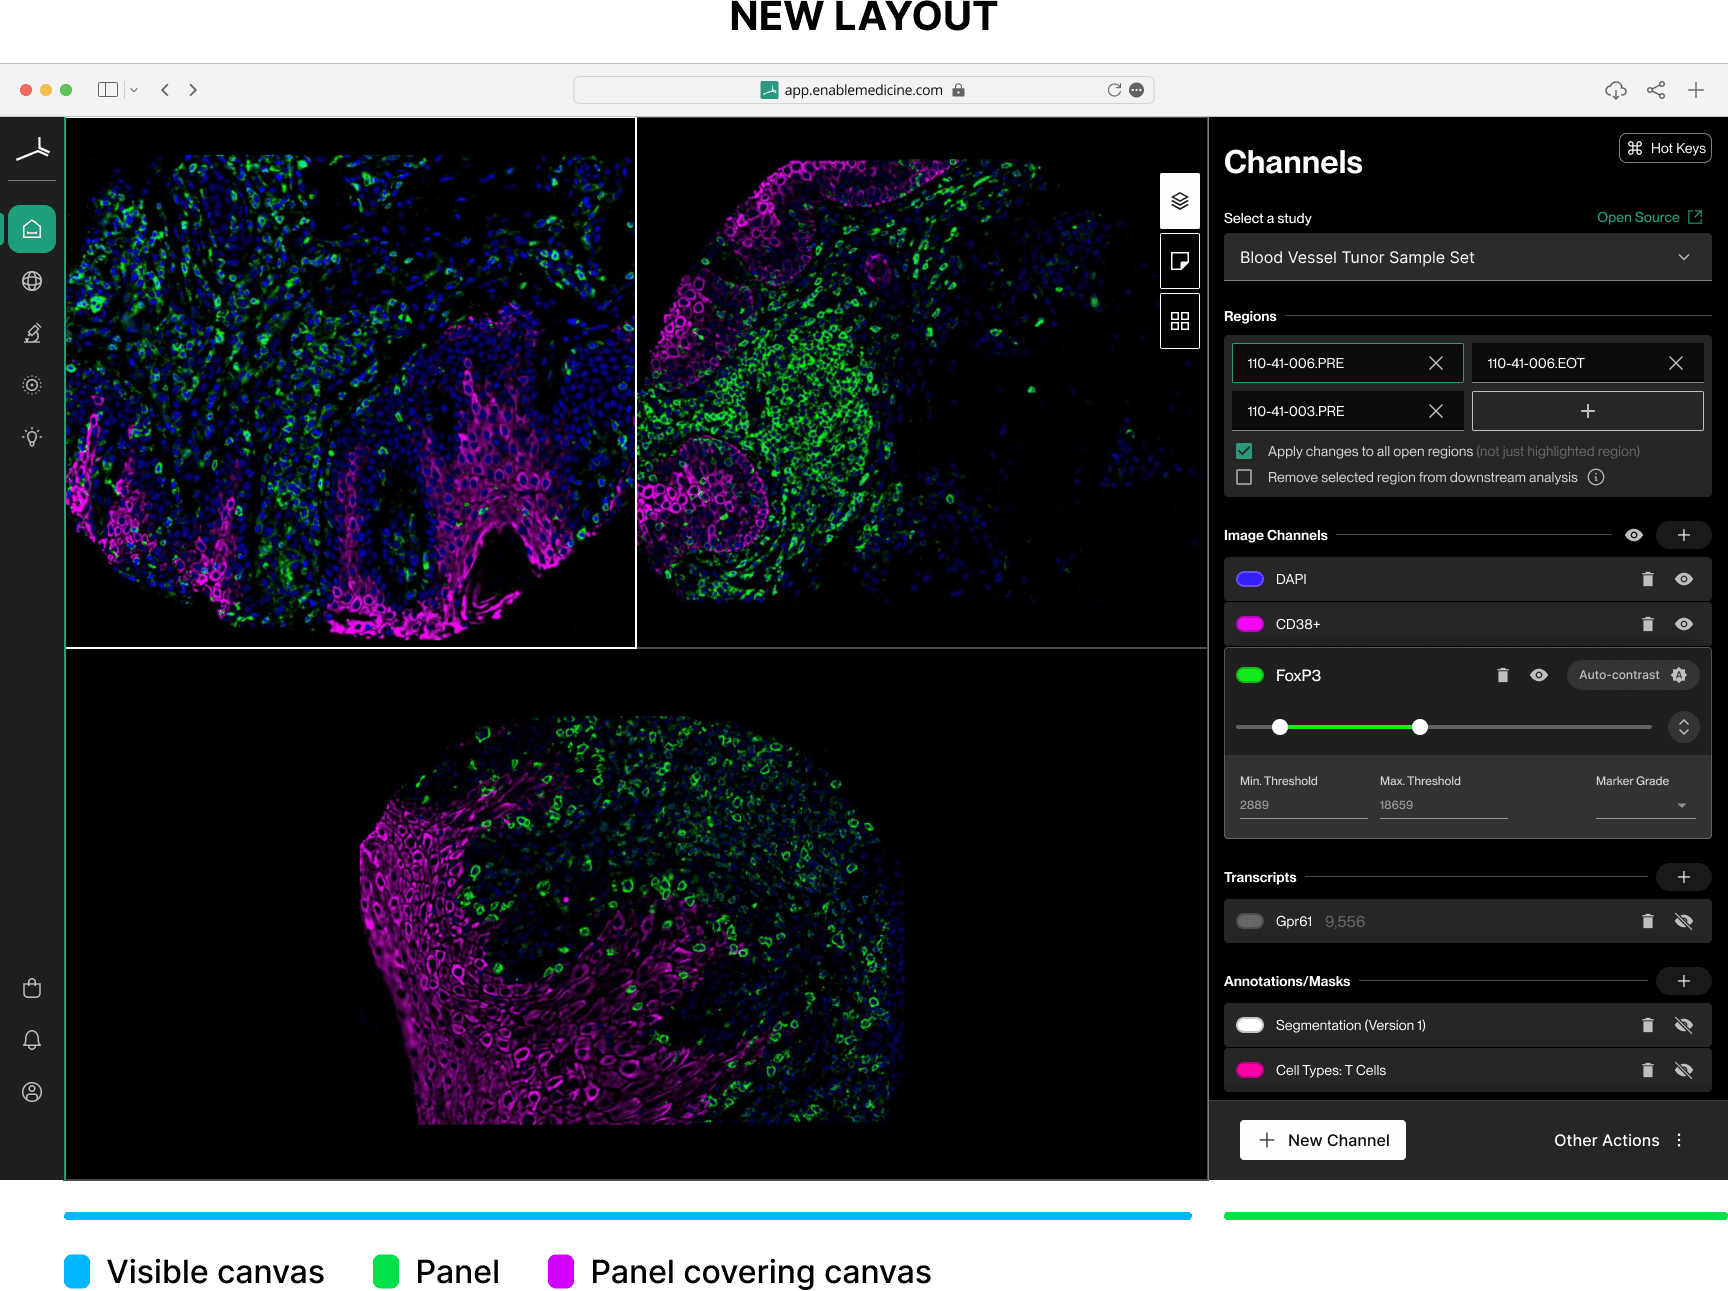Select the 110-41-006.EOT region tab
This screenshot has width=1728, height=1291.
[x=1587, y=363]
